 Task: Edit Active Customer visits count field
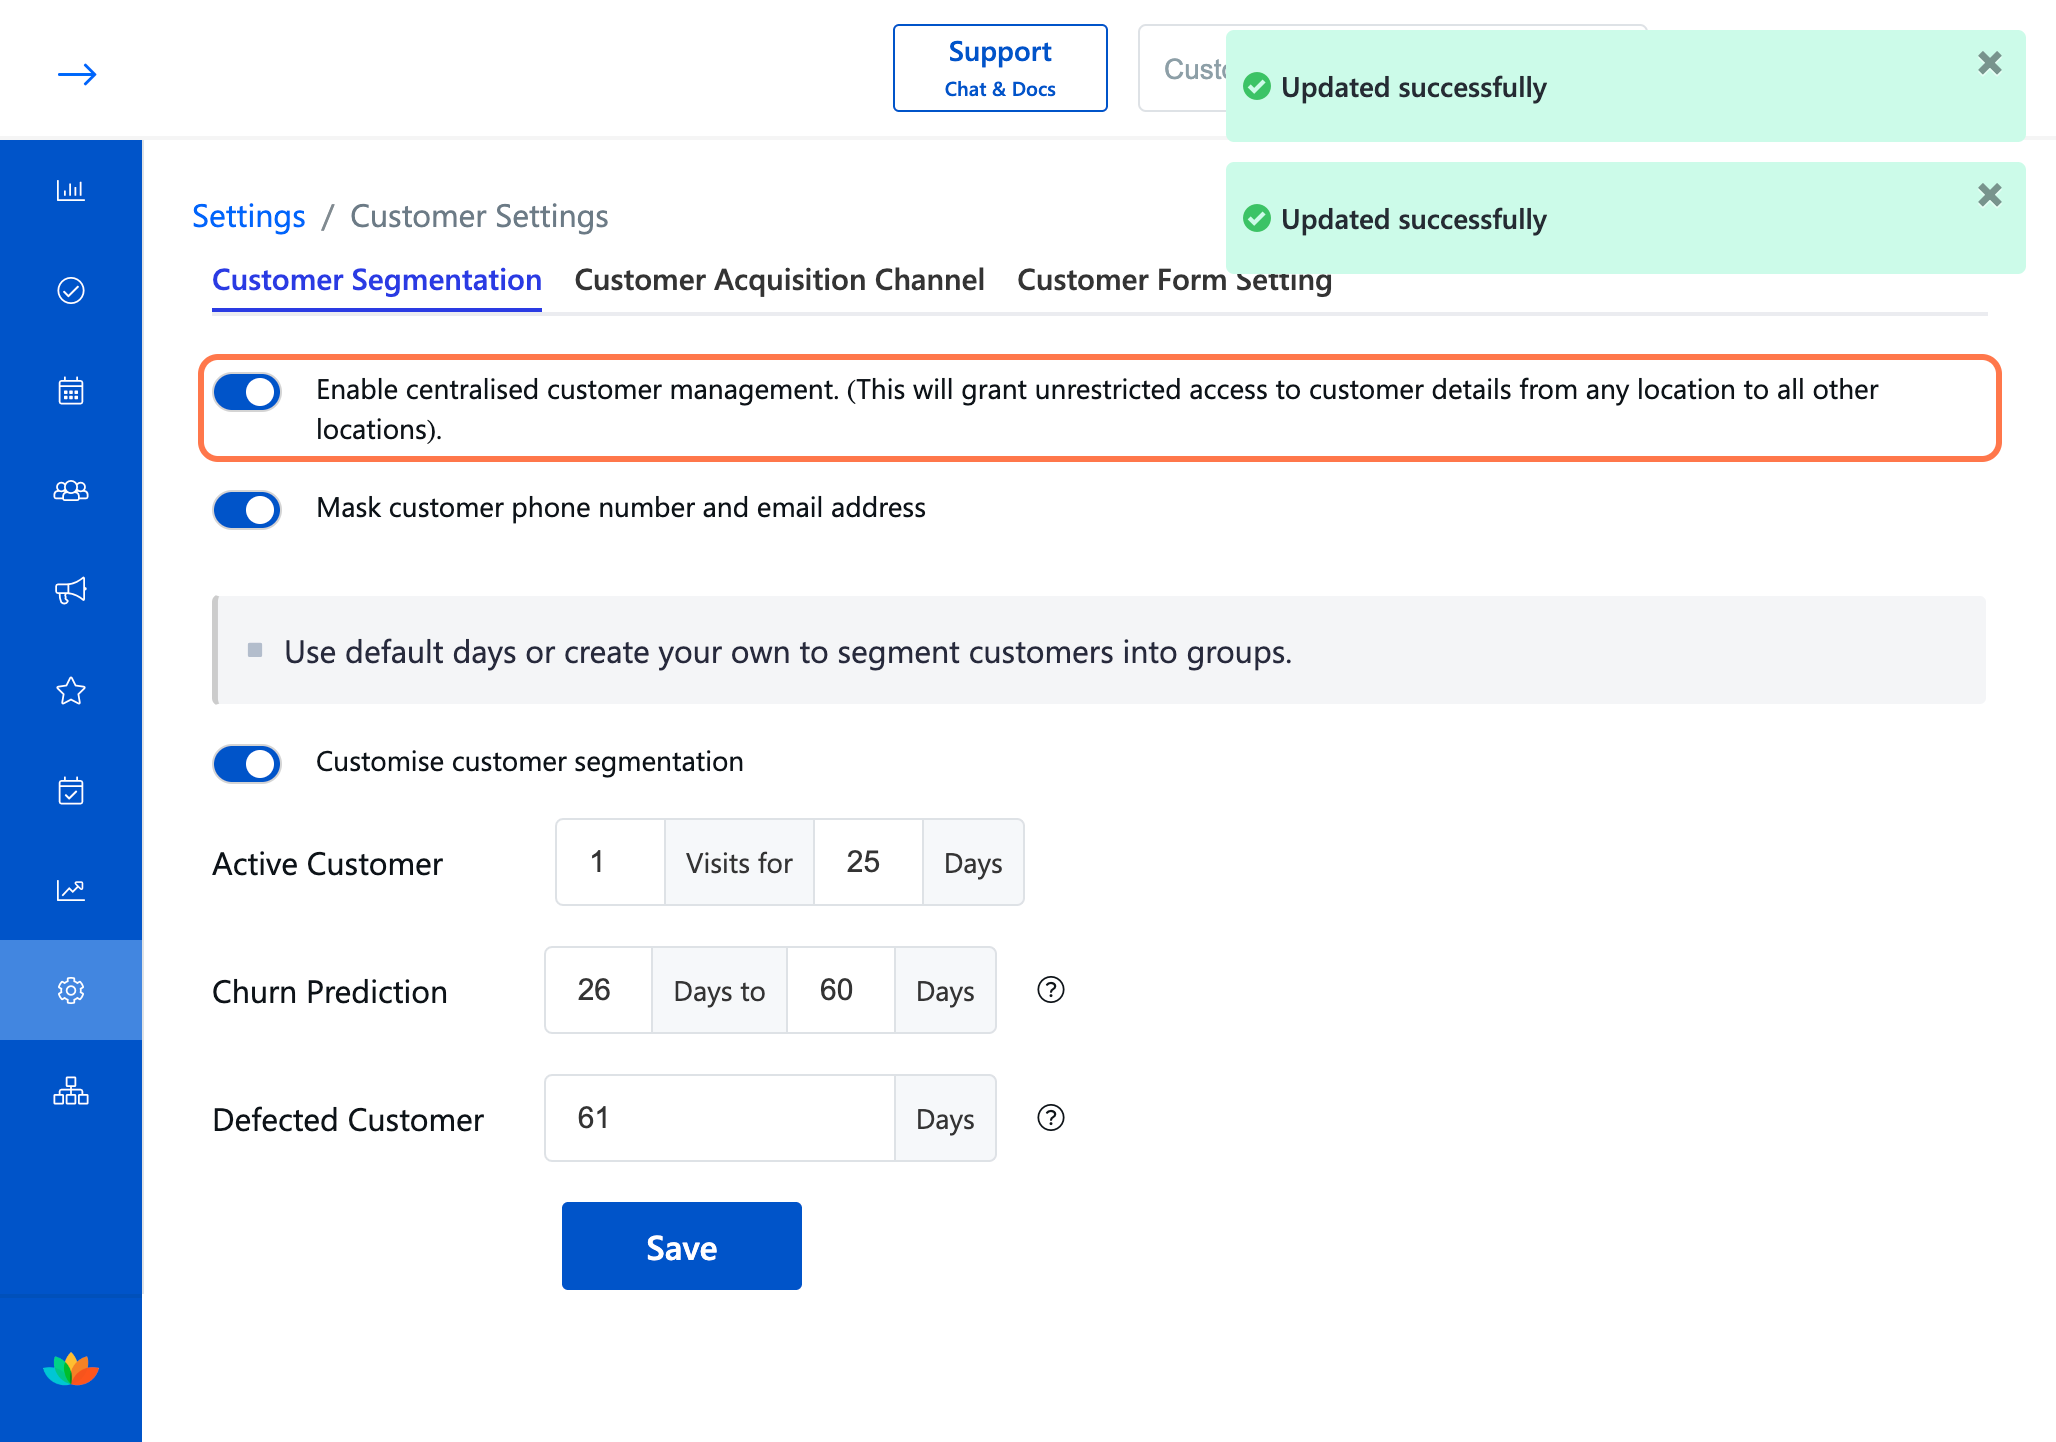pyautogui.click(x=611, y=862)
